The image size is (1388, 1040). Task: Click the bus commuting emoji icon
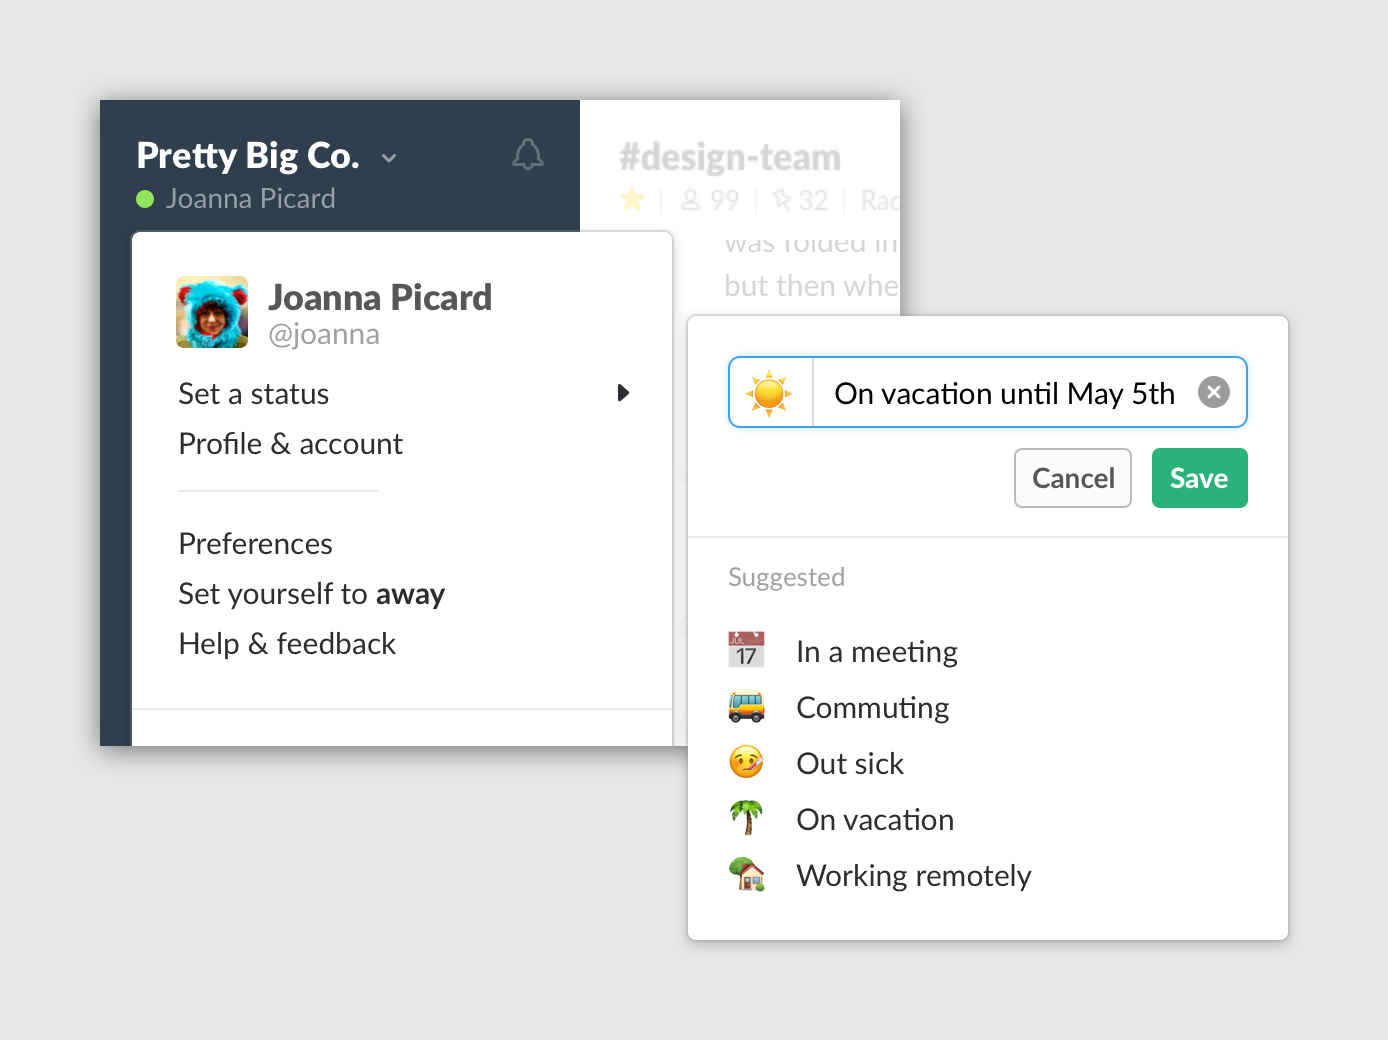(746, 707)
